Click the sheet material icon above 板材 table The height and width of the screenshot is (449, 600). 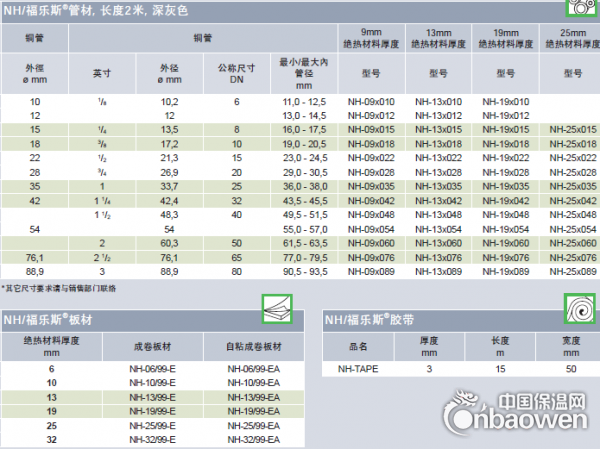point(277,309)
